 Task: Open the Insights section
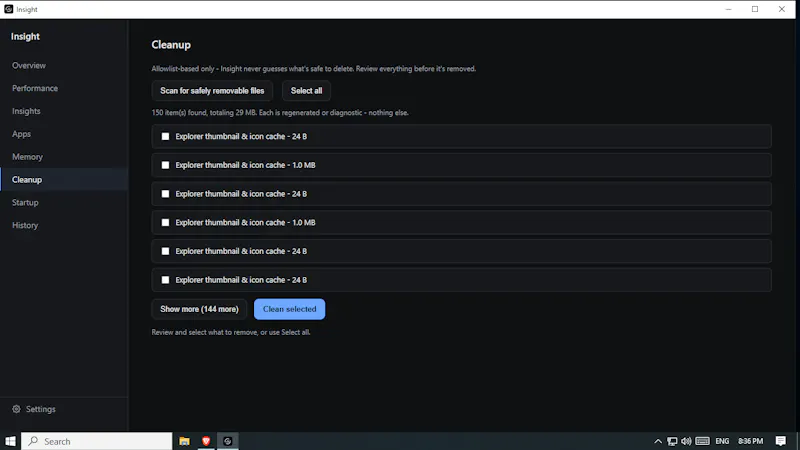(26, 111)
